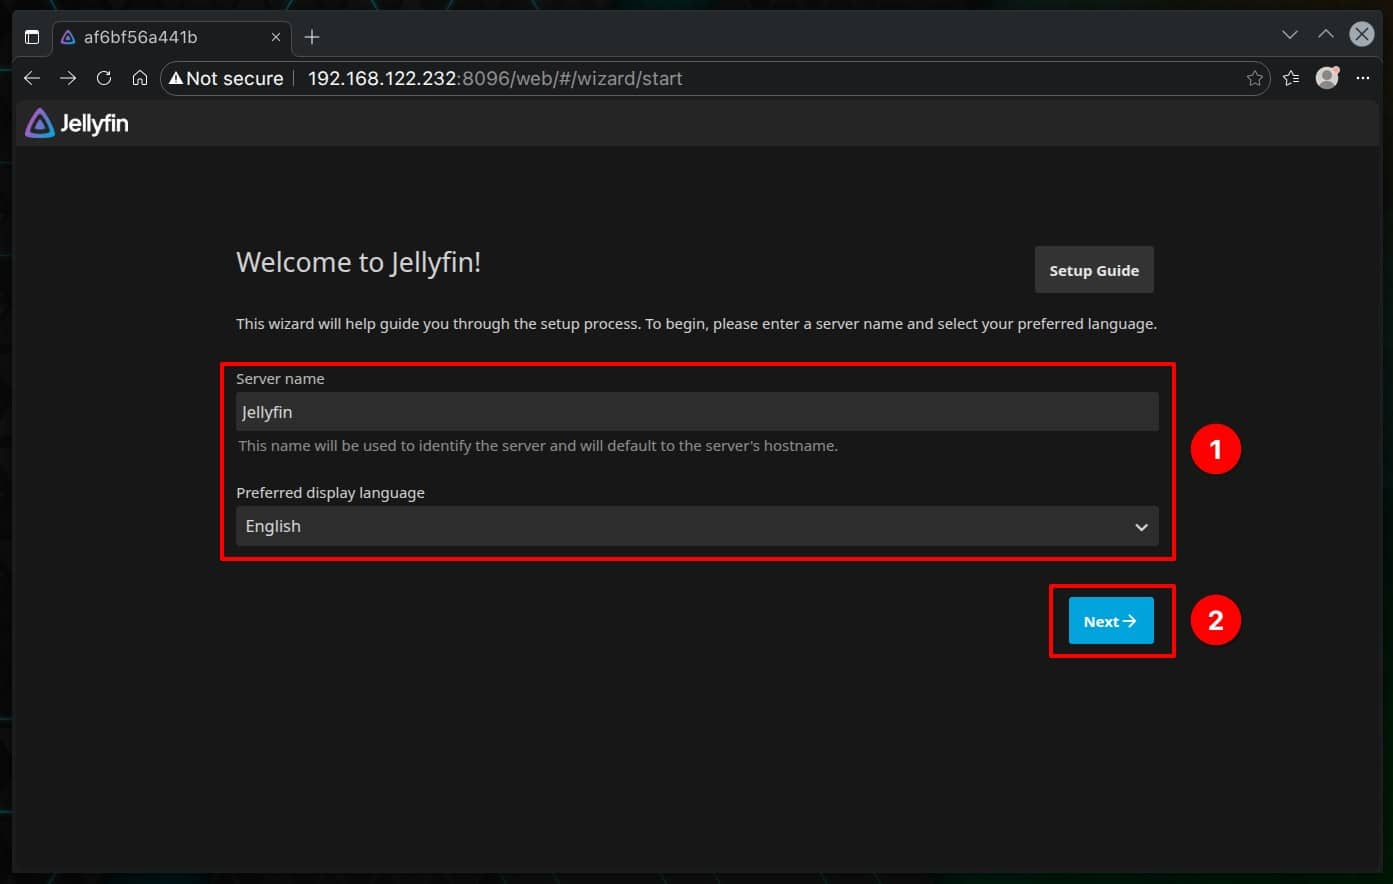1393x884 pixels.
Task: Open the browser tab search chevron
Action: click(x=1289, y=34)
